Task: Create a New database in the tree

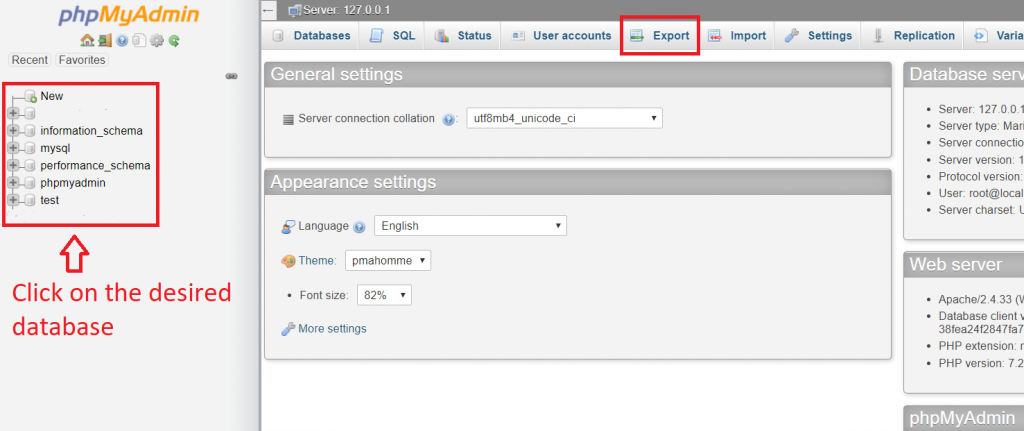Action: (52, 96)
